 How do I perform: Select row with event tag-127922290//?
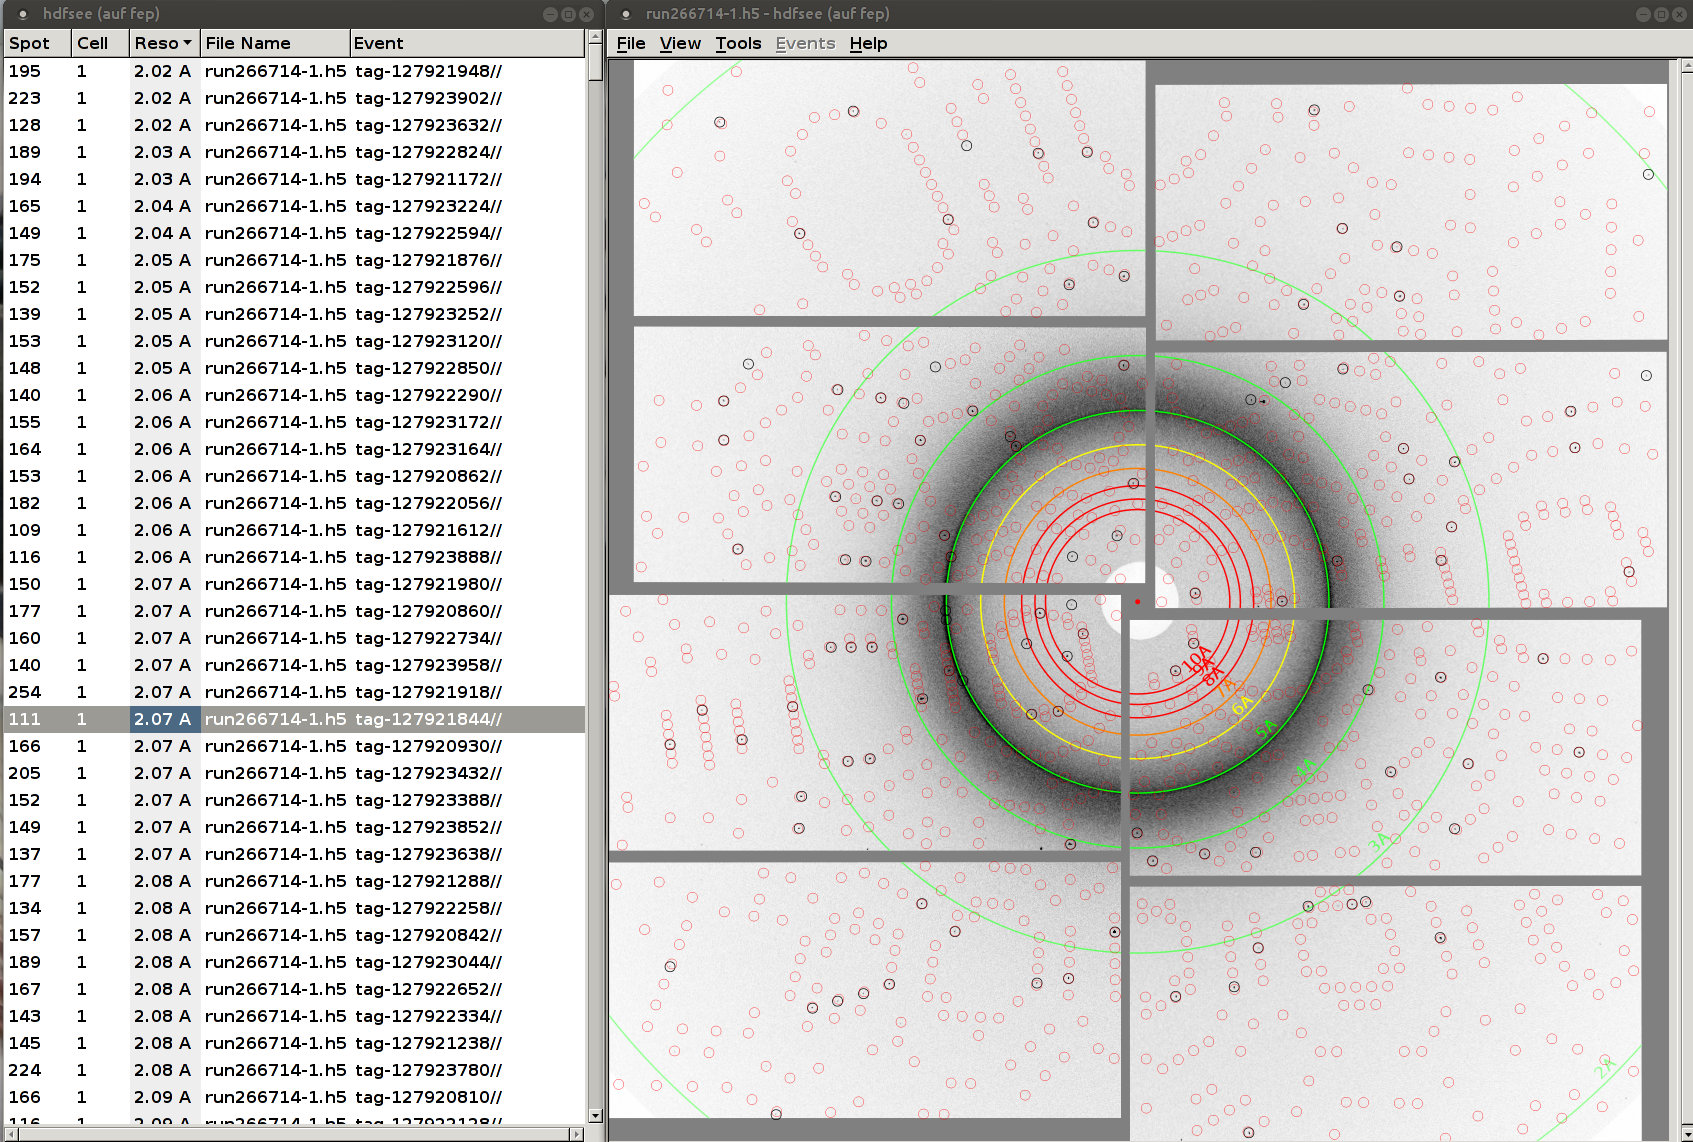(295, 395)
